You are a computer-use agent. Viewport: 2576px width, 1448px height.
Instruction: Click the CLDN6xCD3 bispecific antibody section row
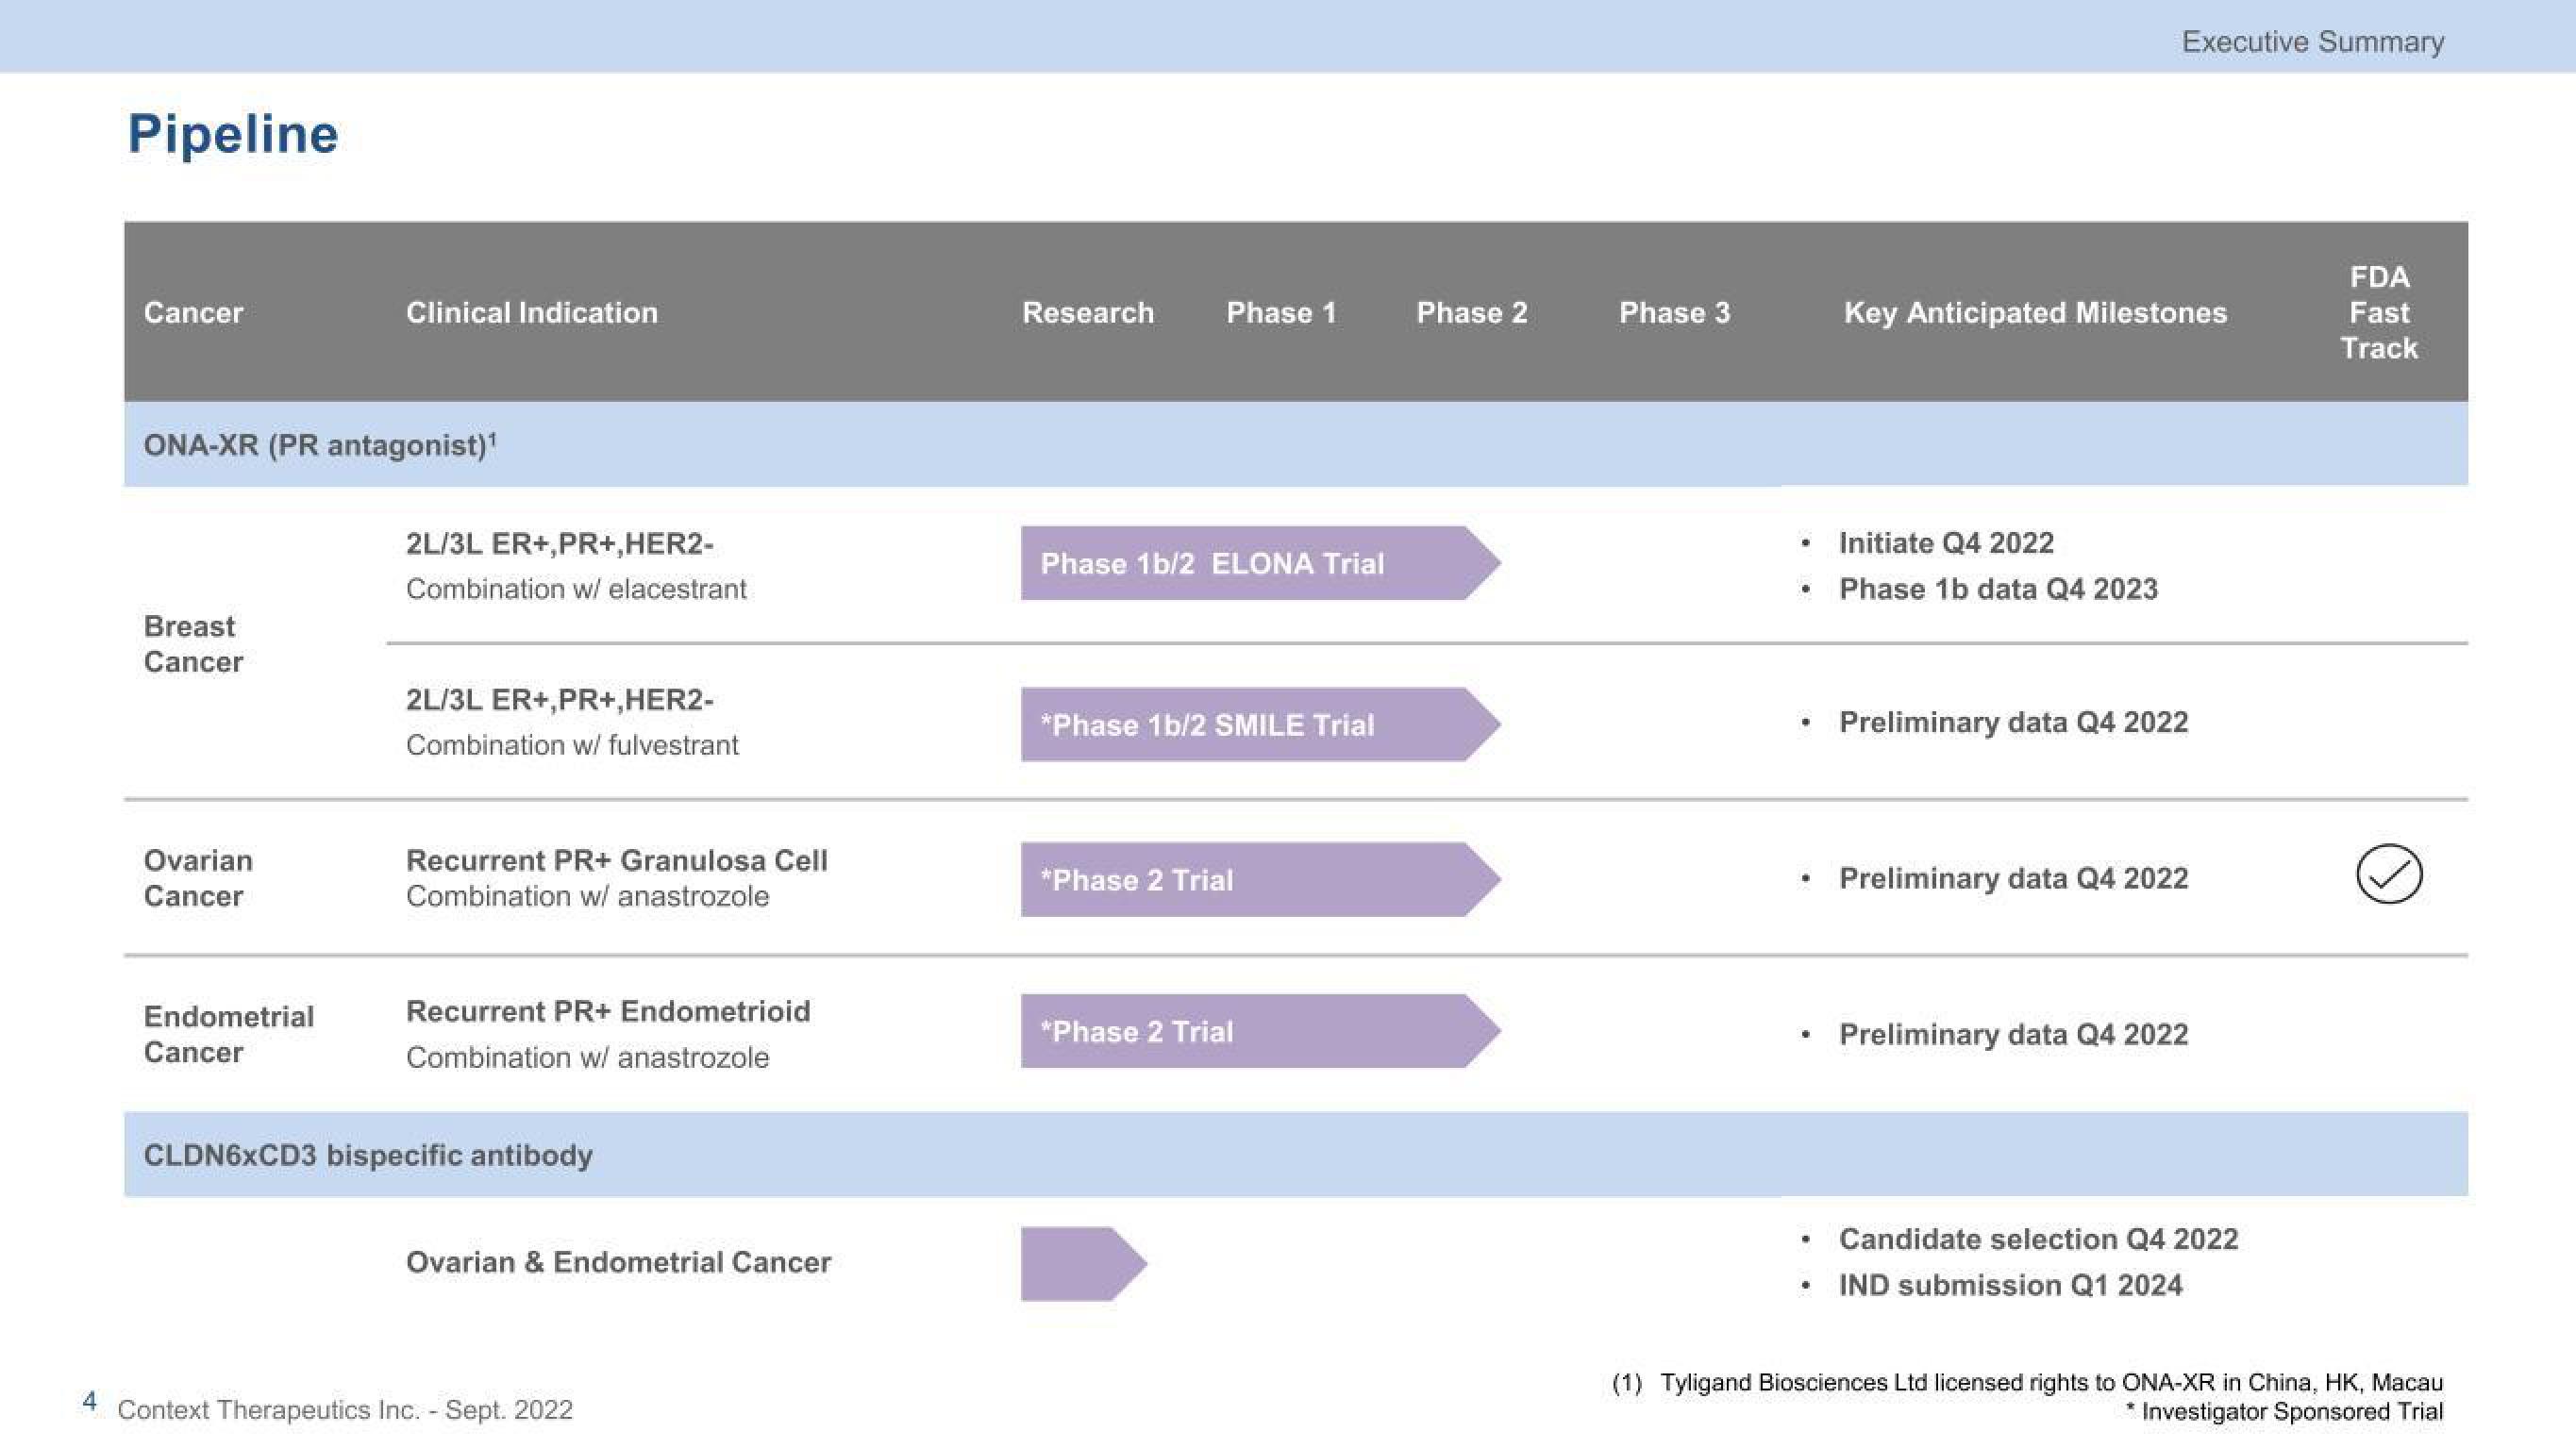[1296, 1154]
